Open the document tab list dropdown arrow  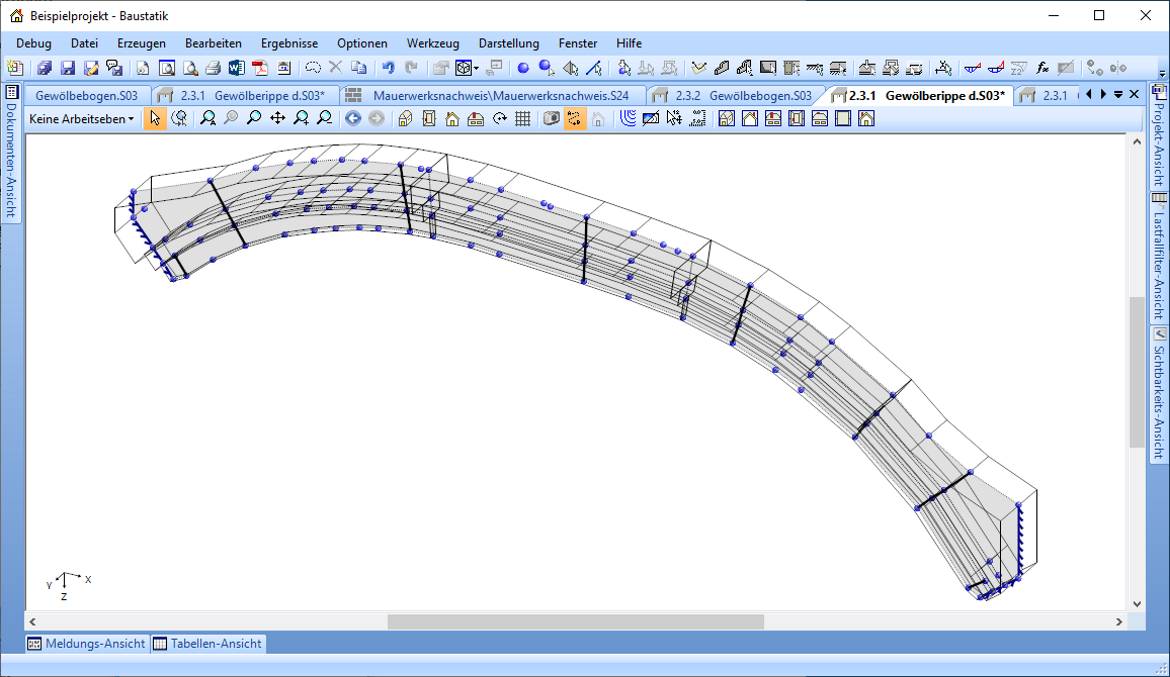[x=1118, y=95]
